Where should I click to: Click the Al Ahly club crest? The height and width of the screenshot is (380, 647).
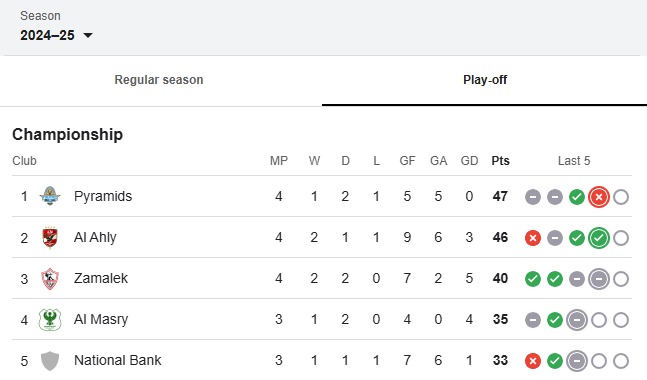[50, 237]
